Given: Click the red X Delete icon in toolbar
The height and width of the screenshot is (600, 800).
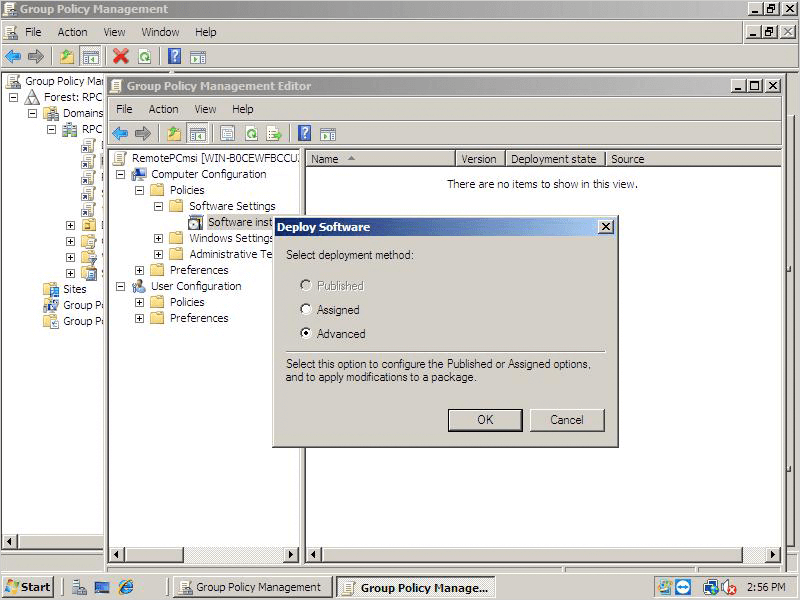Looking at the screenshot, I should pos(120,57).
